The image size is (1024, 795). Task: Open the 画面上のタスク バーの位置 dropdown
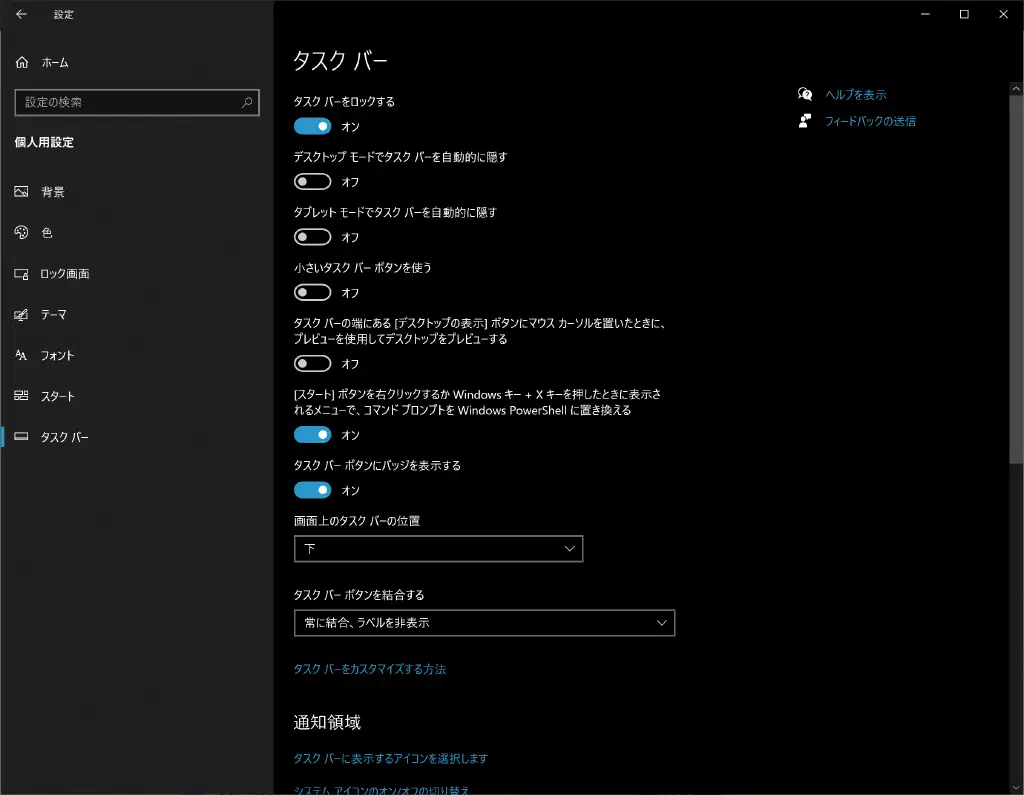pos(438,549)
